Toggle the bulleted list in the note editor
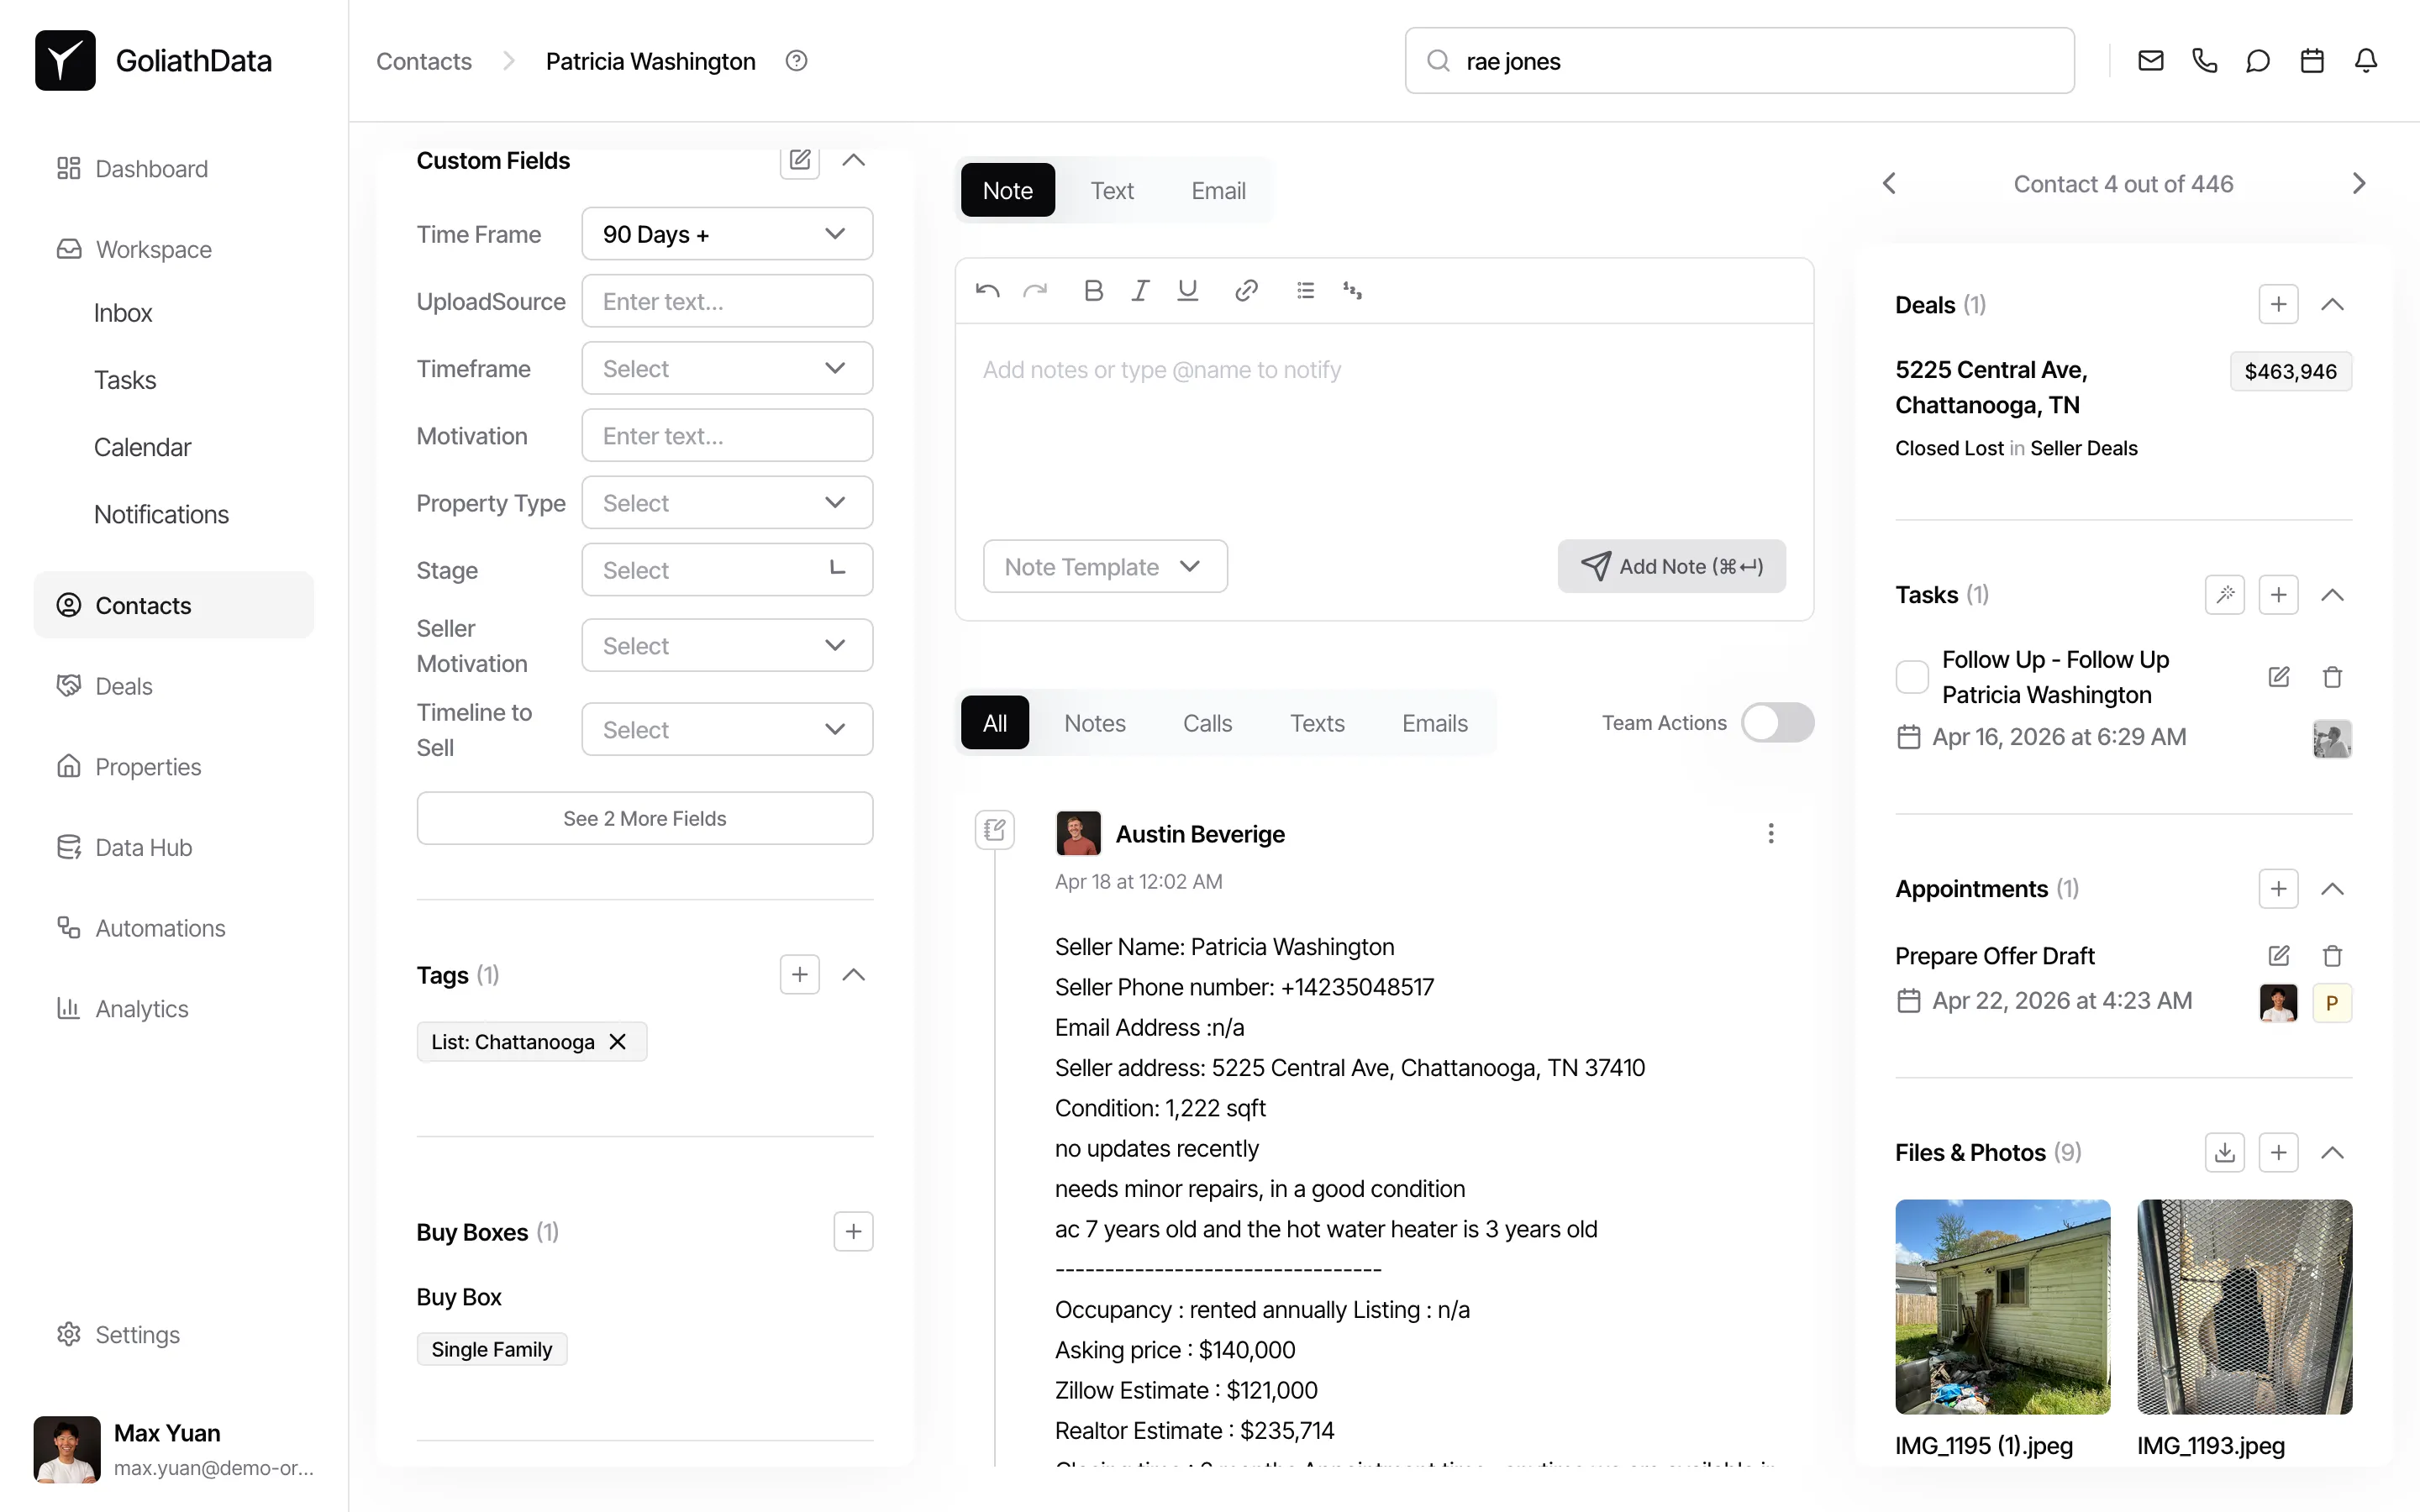The height and width of the screenshot is (1512, 2420). 1305,290
